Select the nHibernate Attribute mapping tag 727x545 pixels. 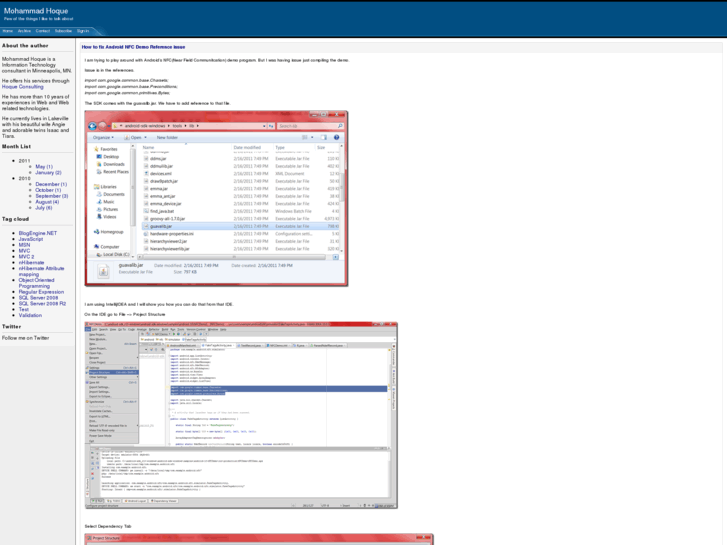tap(41, 271)
